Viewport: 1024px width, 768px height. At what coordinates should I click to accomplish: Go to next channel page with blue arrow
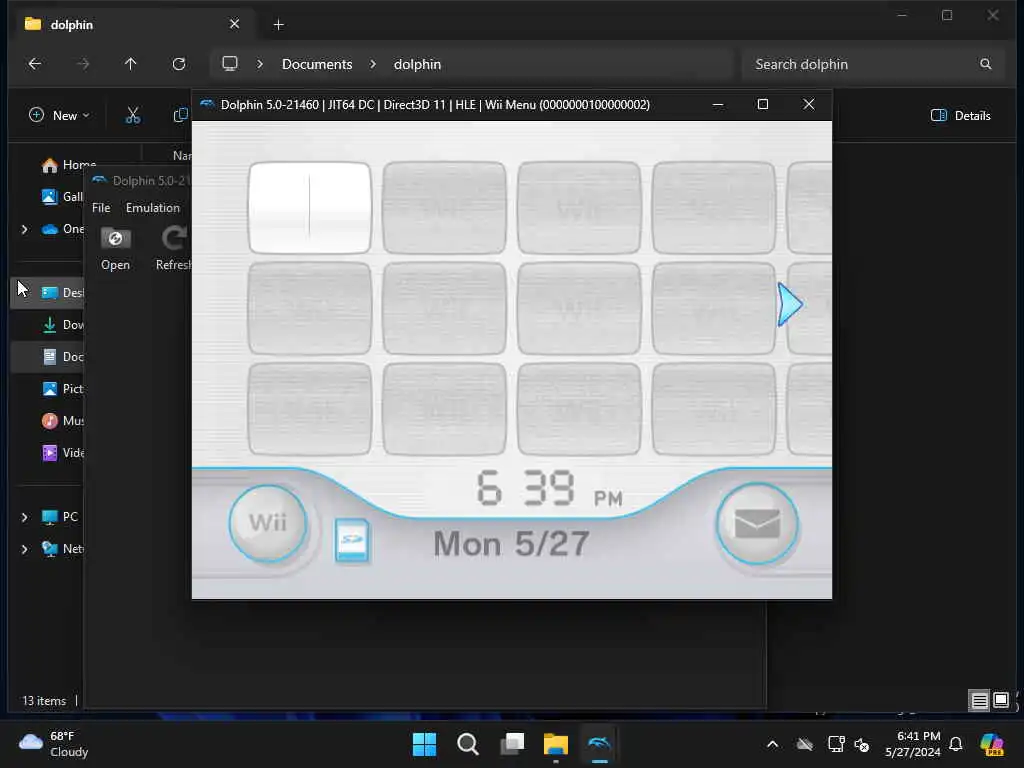coord(790,304)
